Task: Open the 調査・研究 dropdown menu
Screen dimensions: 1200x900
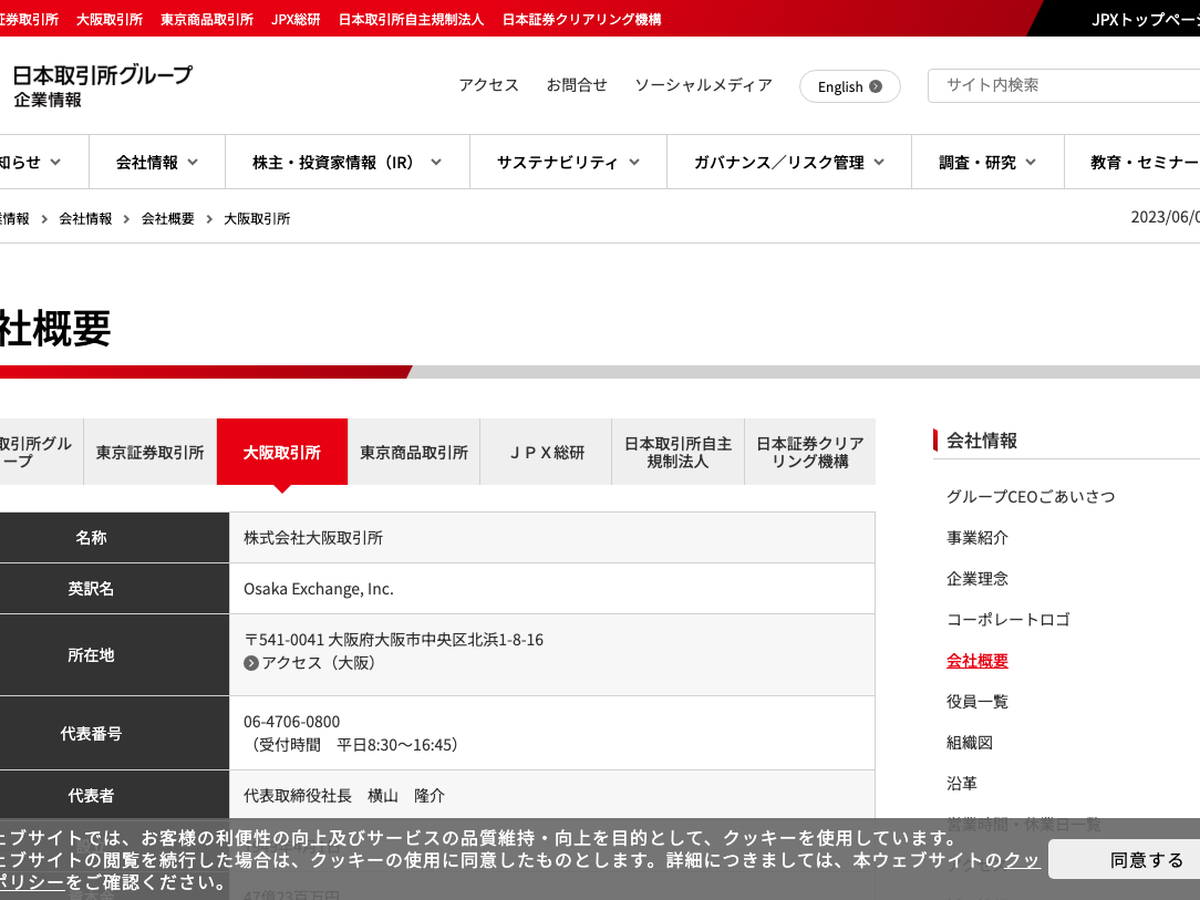Action: pos(986,162)
